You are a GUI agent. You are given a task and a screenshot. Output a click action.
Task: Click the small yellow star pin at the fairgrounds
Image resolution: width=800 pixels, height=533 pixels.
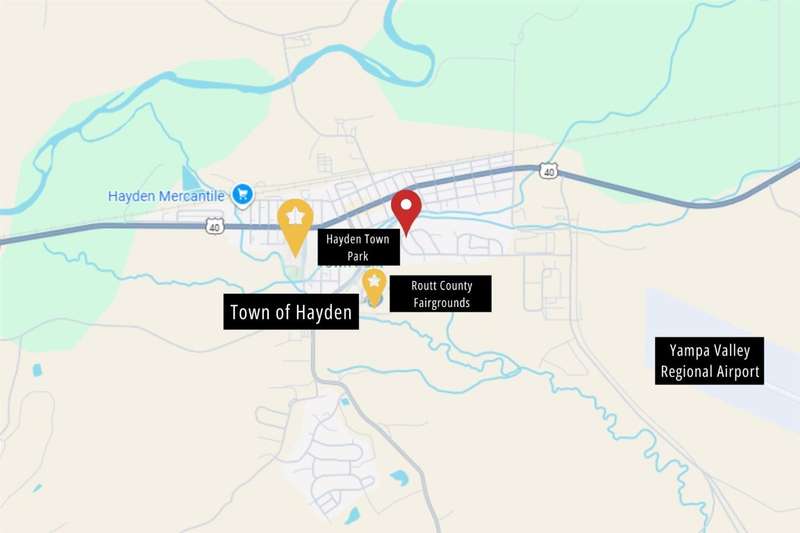374,287
